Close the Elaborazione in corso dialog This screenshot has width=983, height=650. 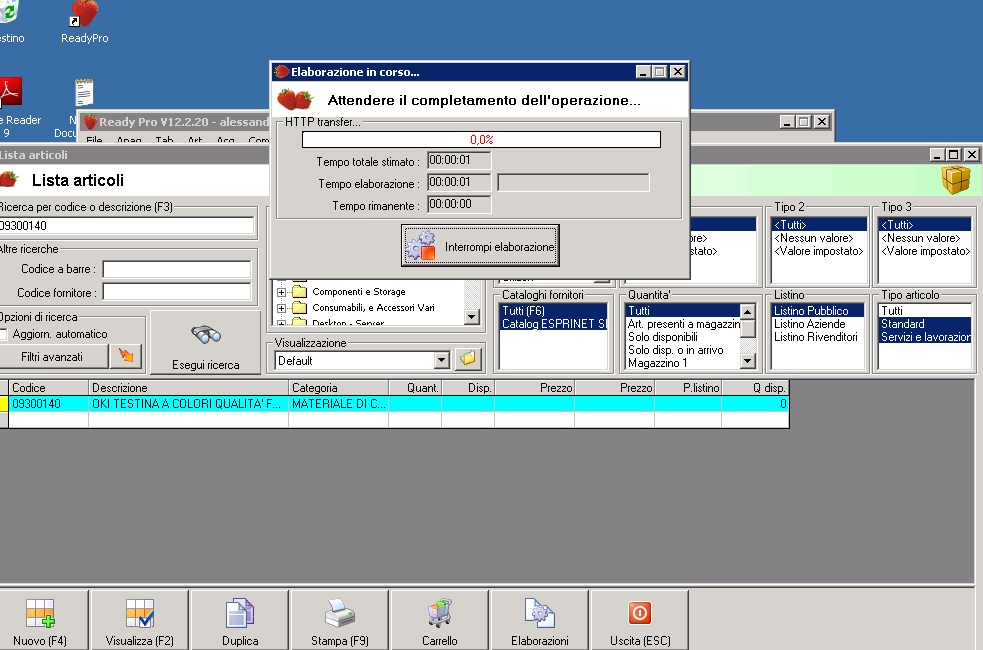click(x=678, y=71)
